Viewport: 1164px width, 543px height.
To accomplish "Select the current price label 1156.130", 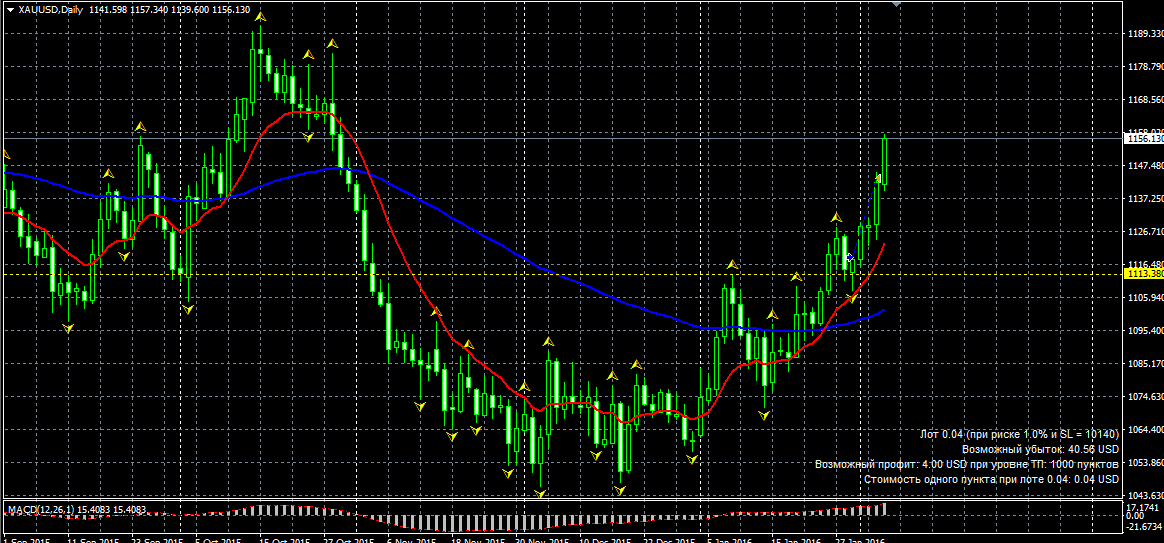I will click(1144, 138).
